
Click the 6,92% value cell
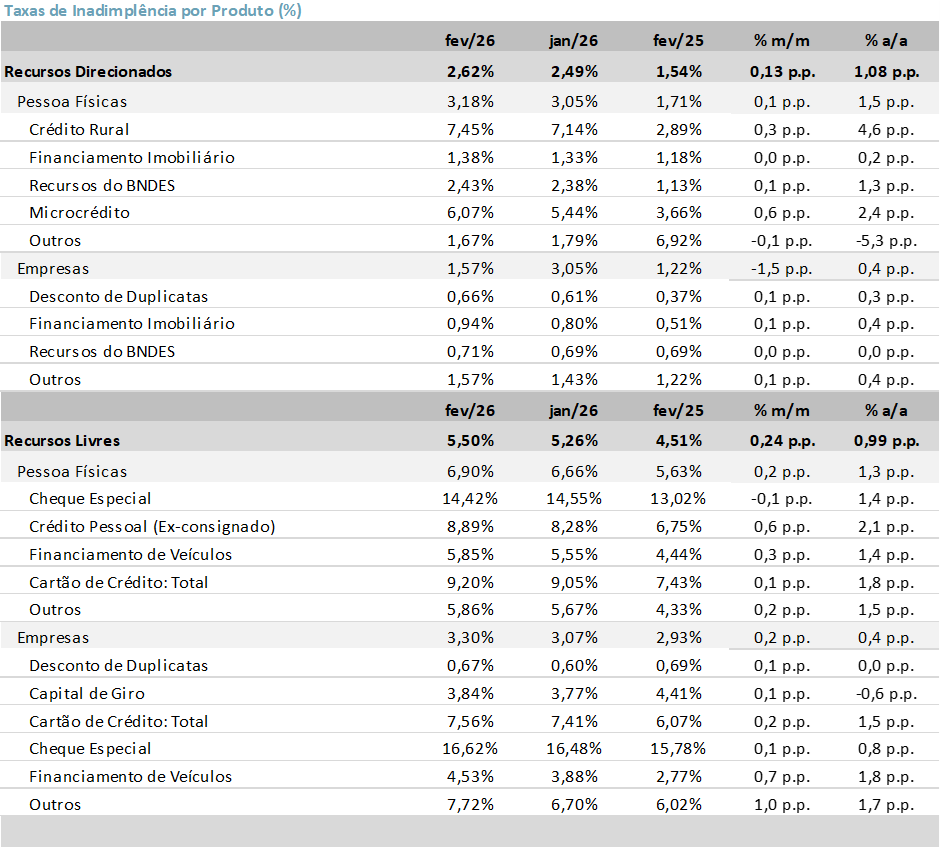pos(679,240)
